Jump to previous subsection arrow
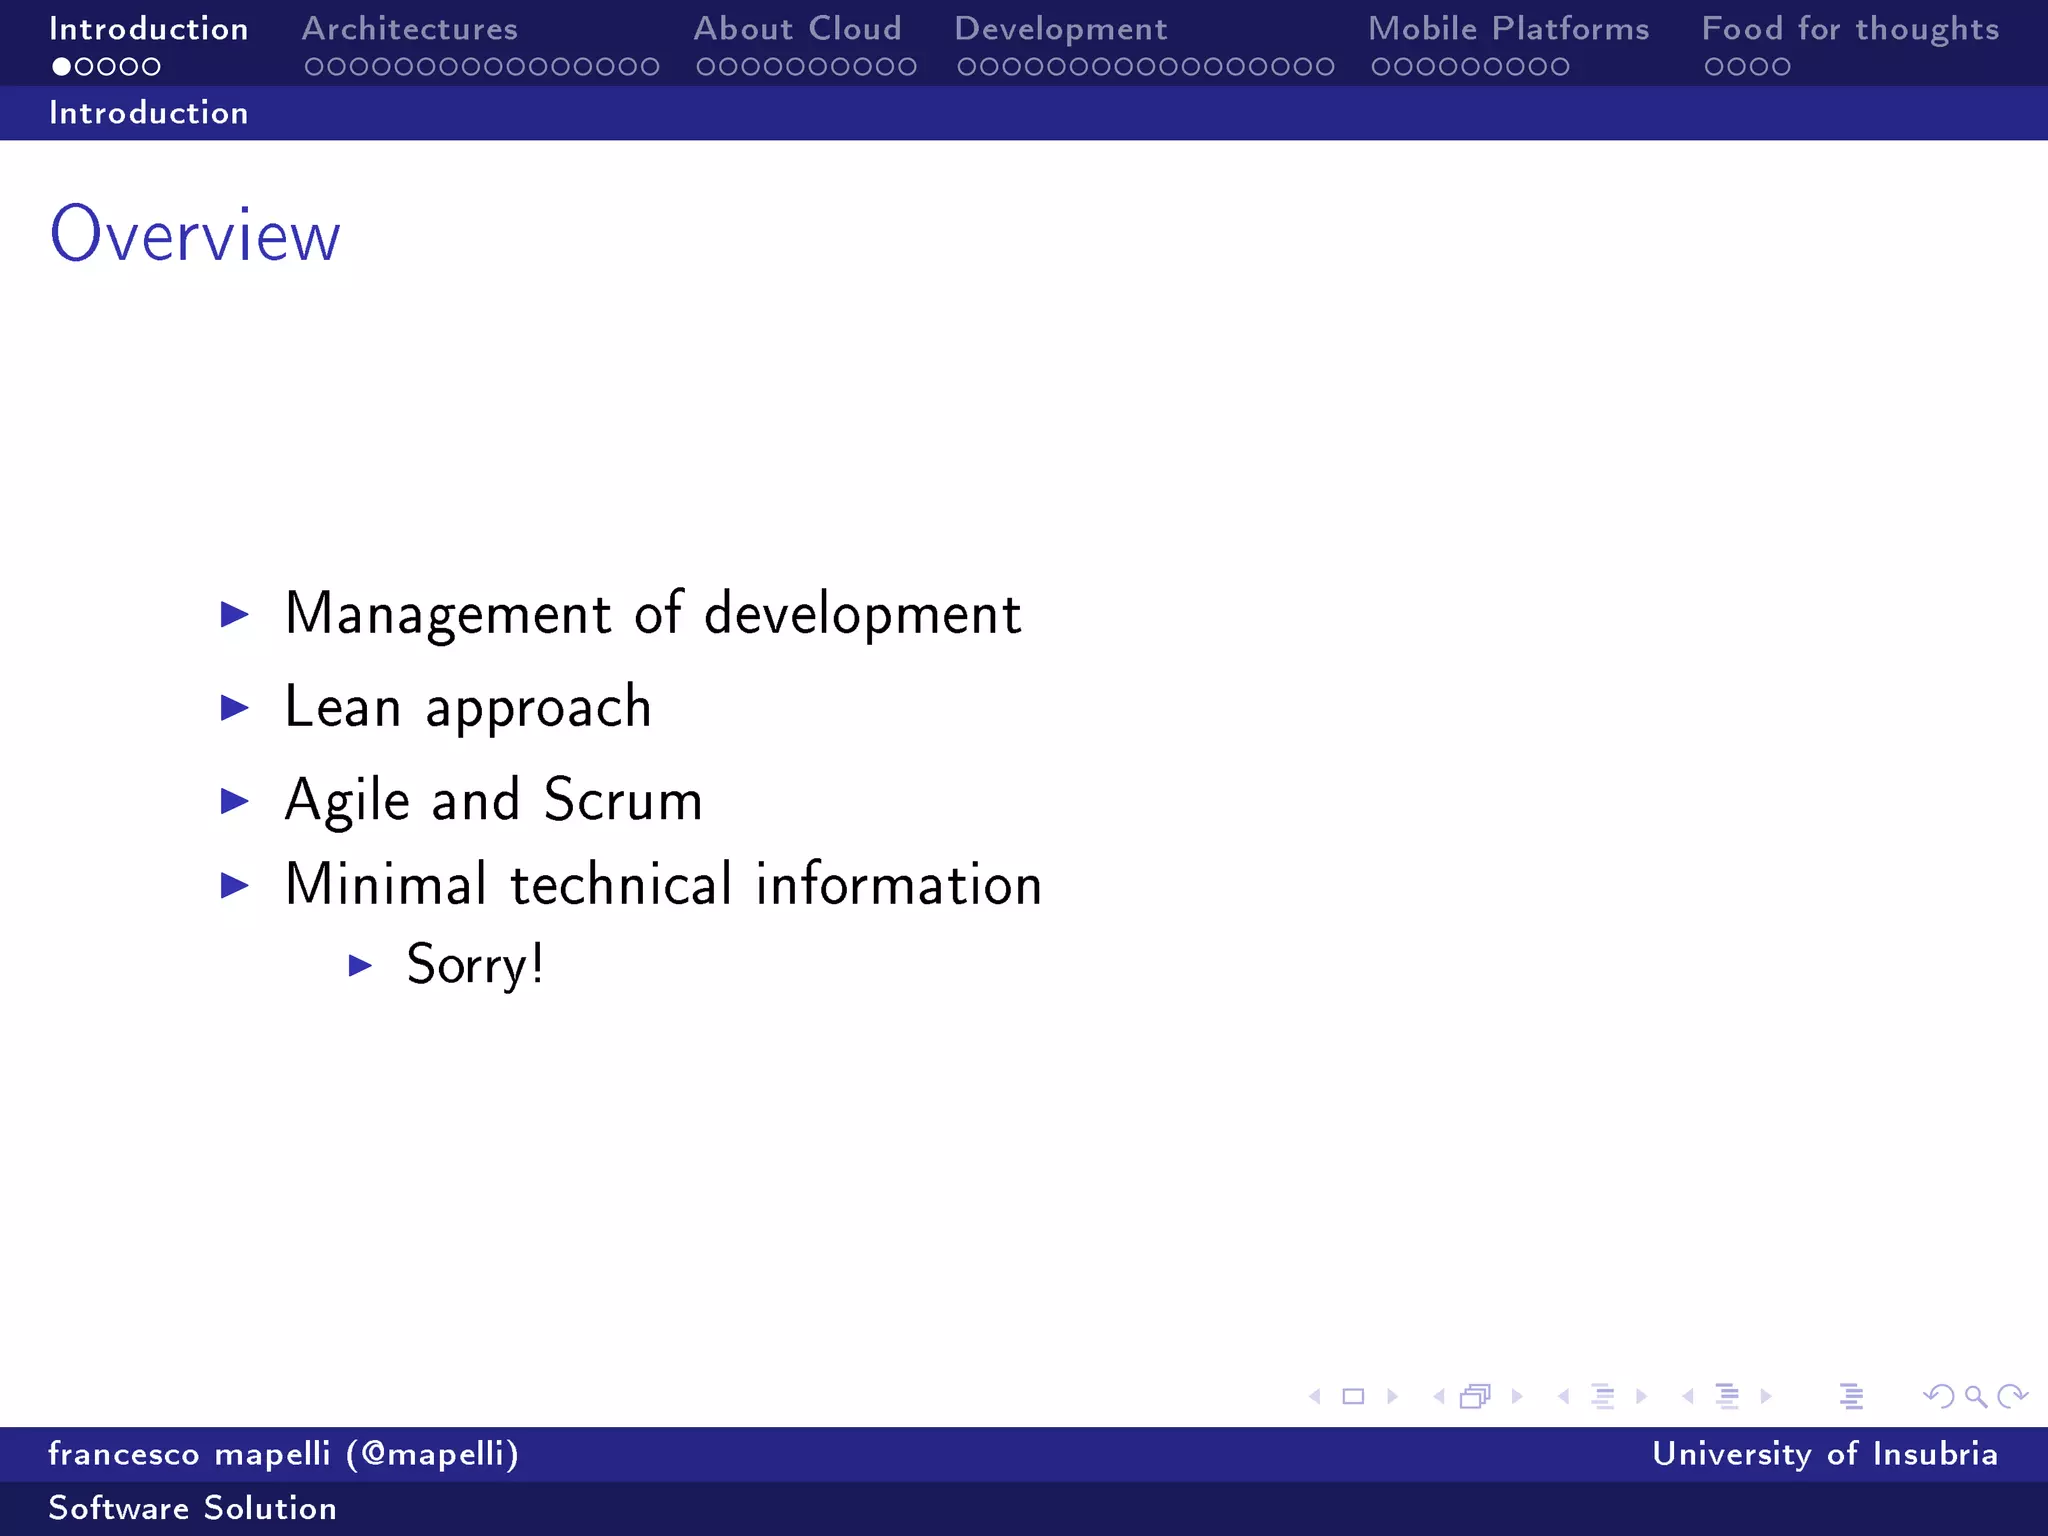The image size is (2048, 1536). point(1563,1396)
